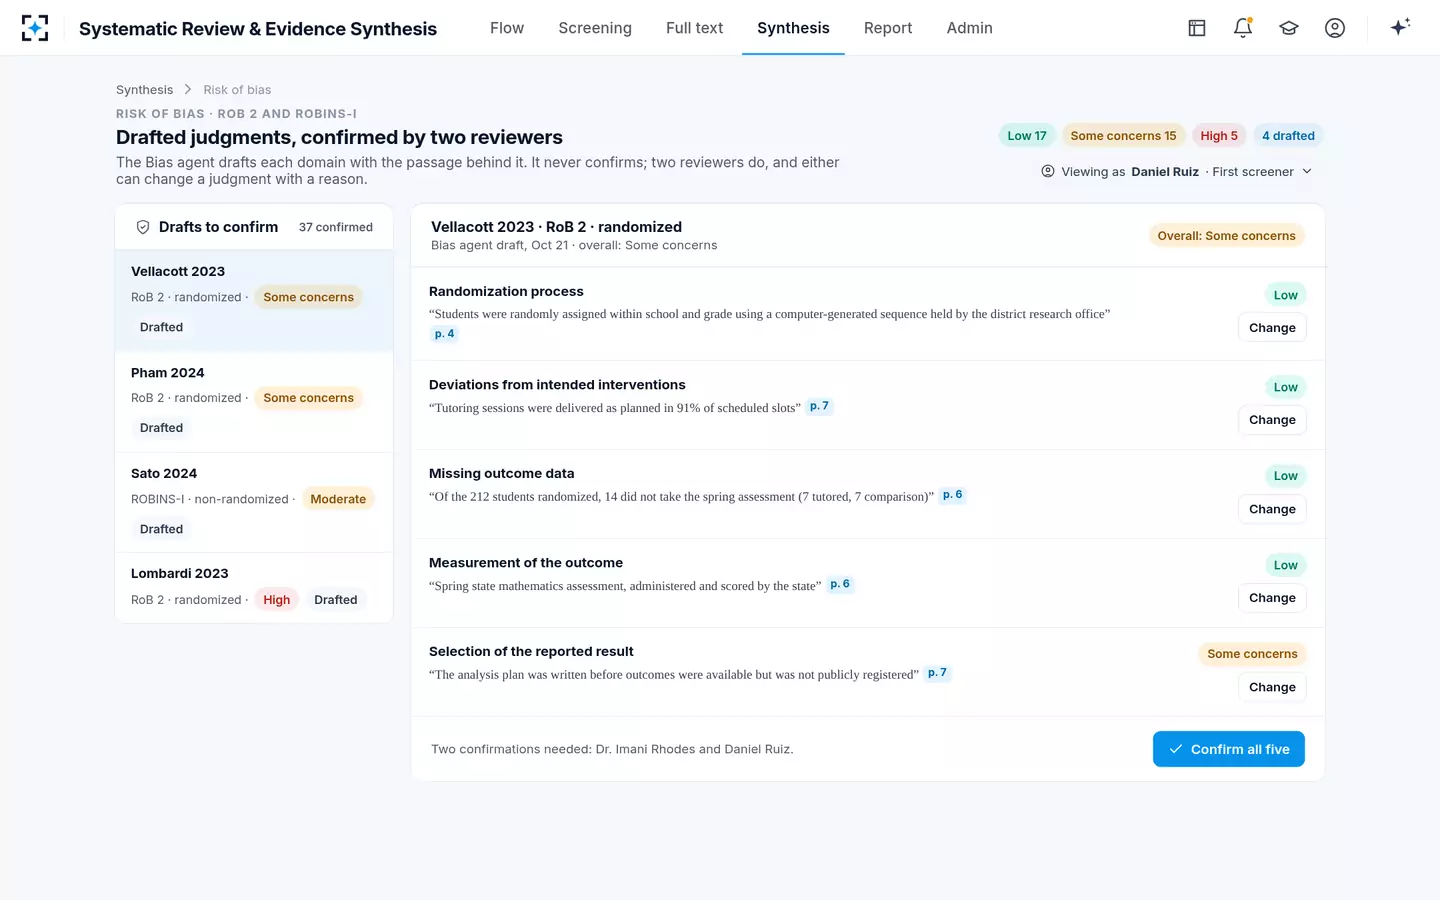The image size is (1440, 900).
Task: Open page 7 citation for analysis plan quote
Action: (937, 673)
